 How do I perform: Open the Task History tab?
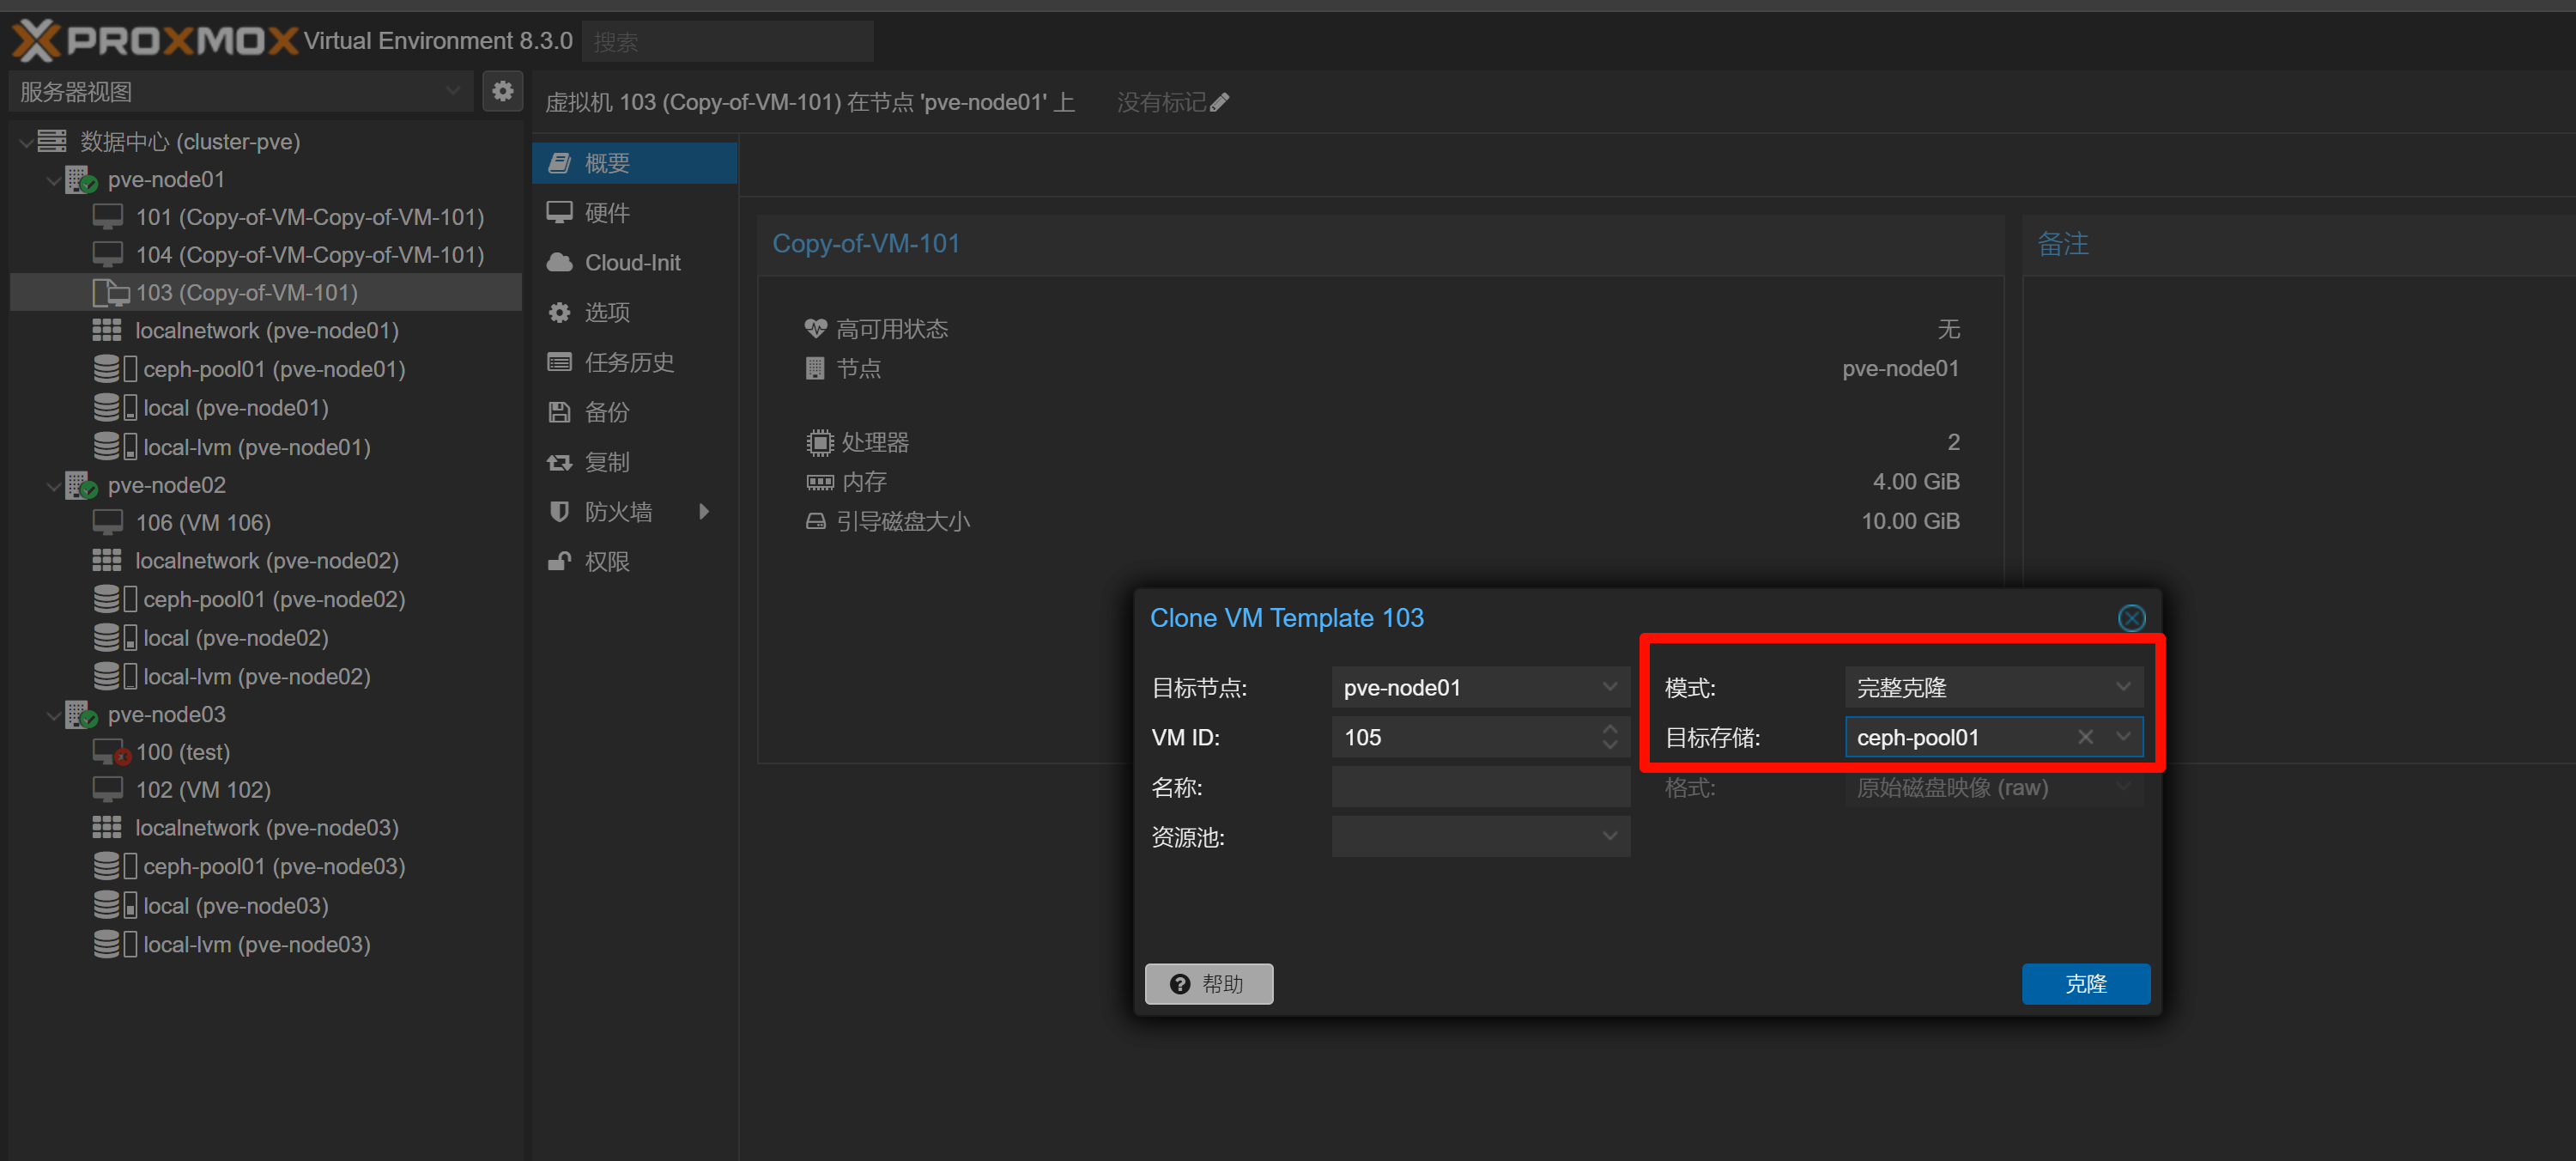pos(635,362)
